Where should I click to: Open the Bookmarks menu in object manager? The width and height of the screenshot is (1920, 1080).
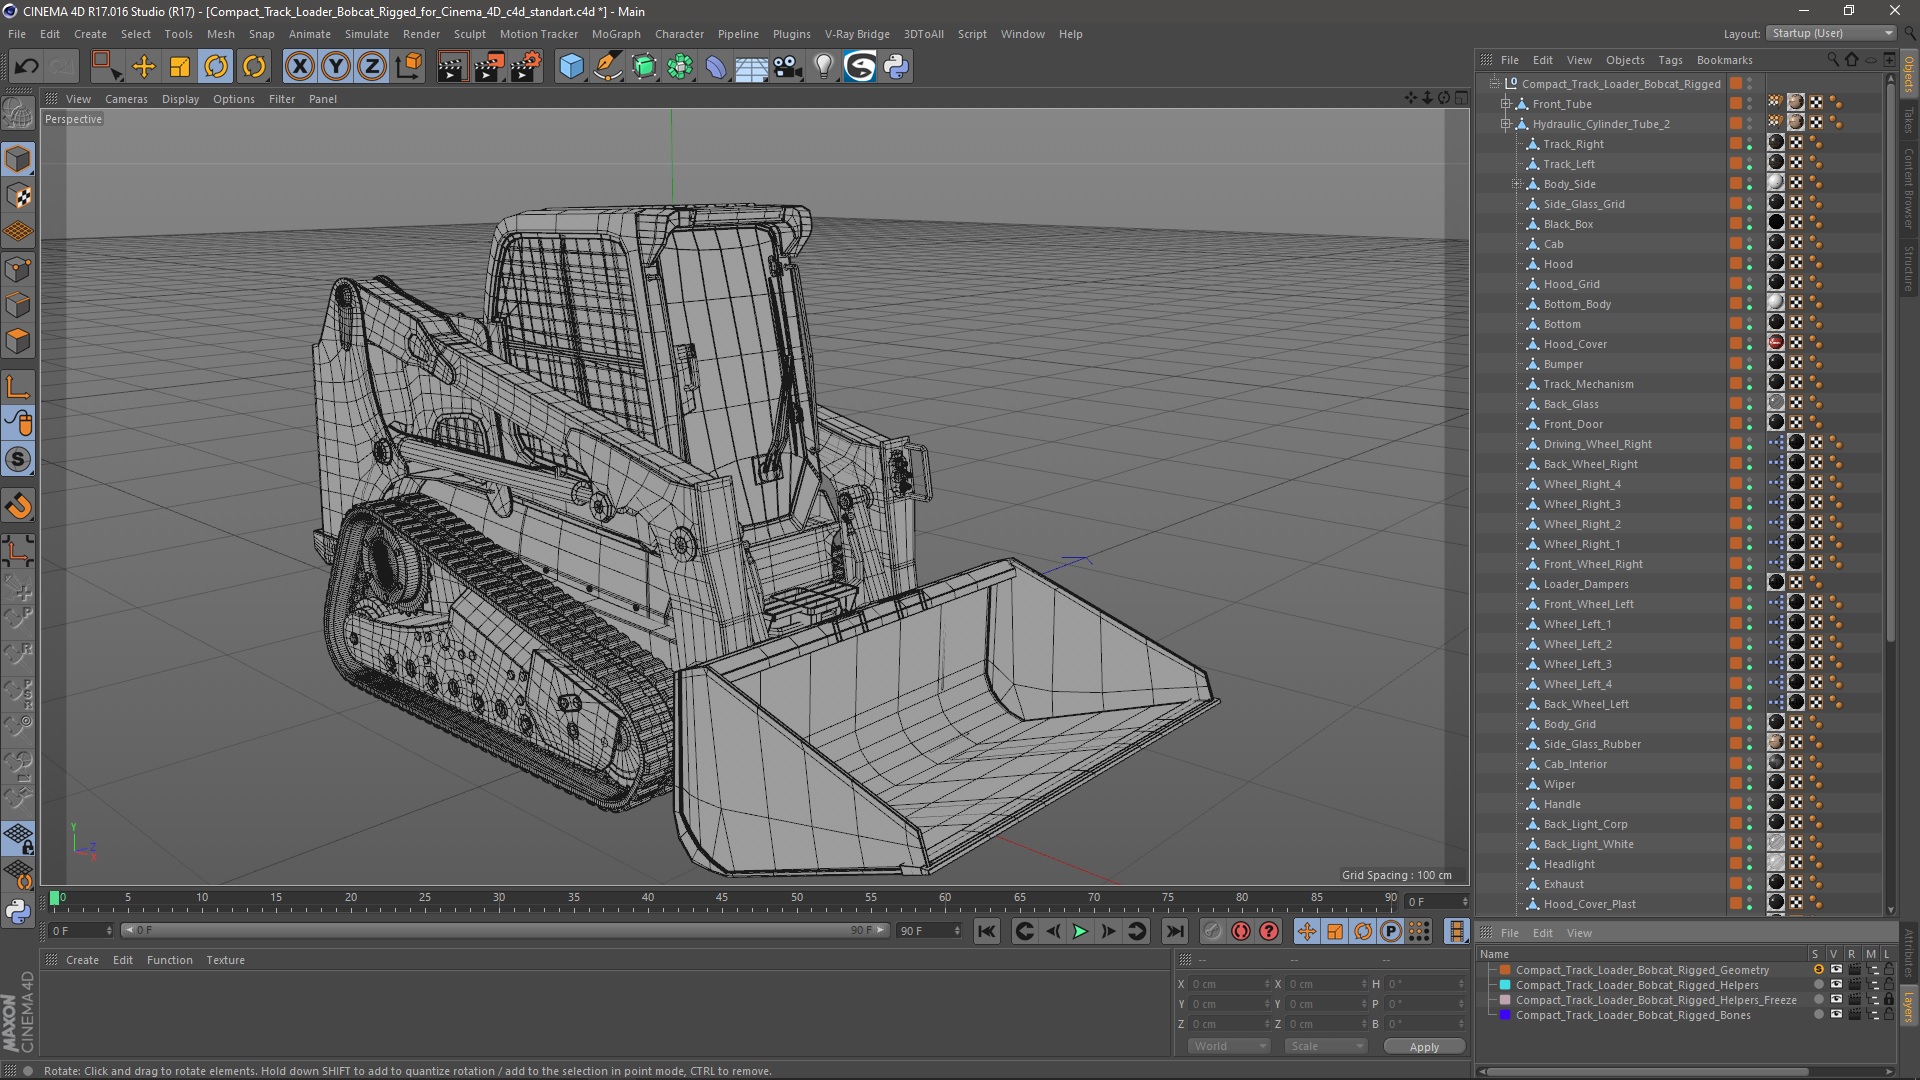(1724, 60)
